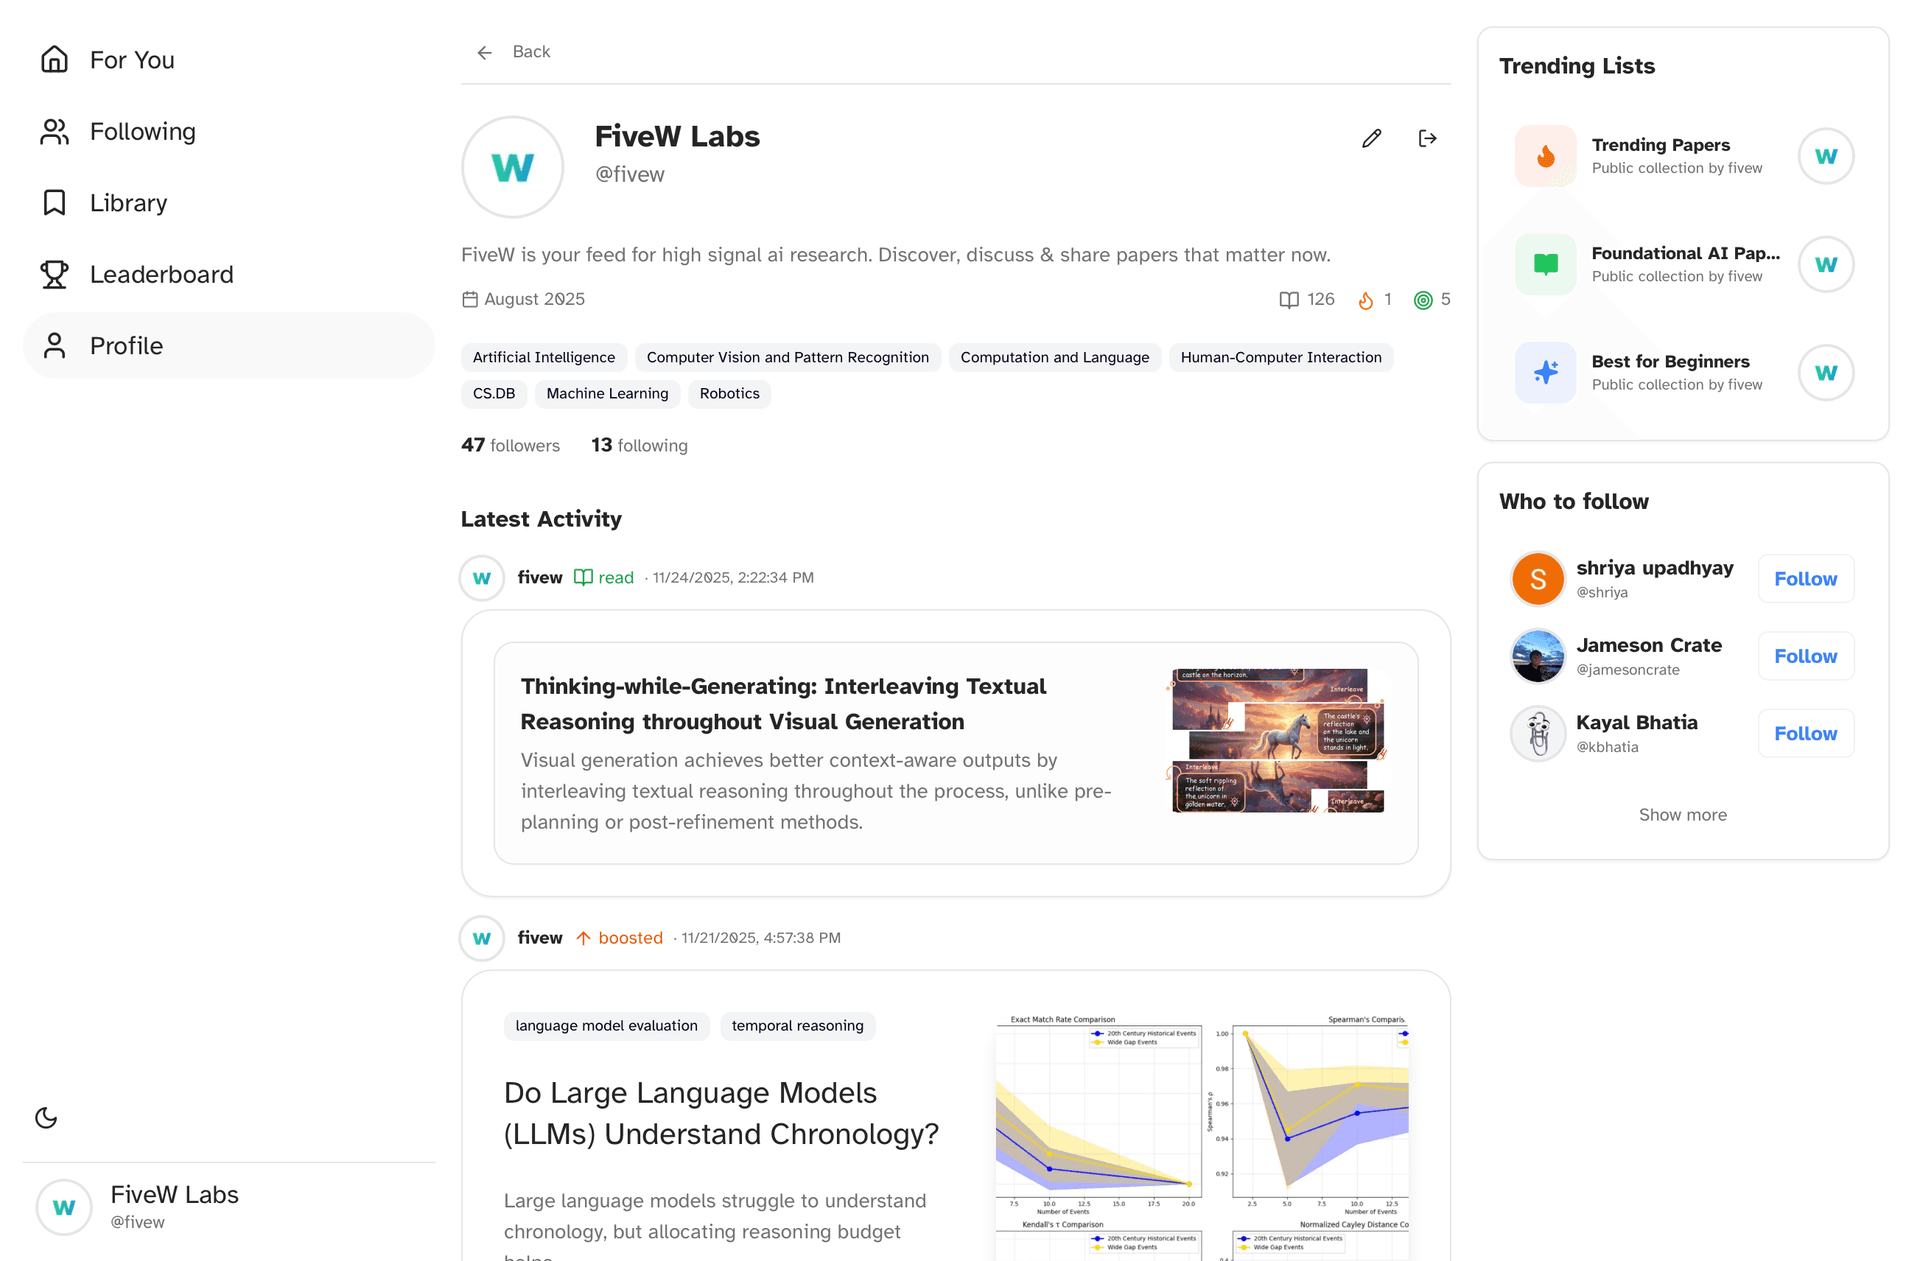Screen dimensions: 1920x1261
Task: Click the back arrow to return
Action: coord(484,51)
